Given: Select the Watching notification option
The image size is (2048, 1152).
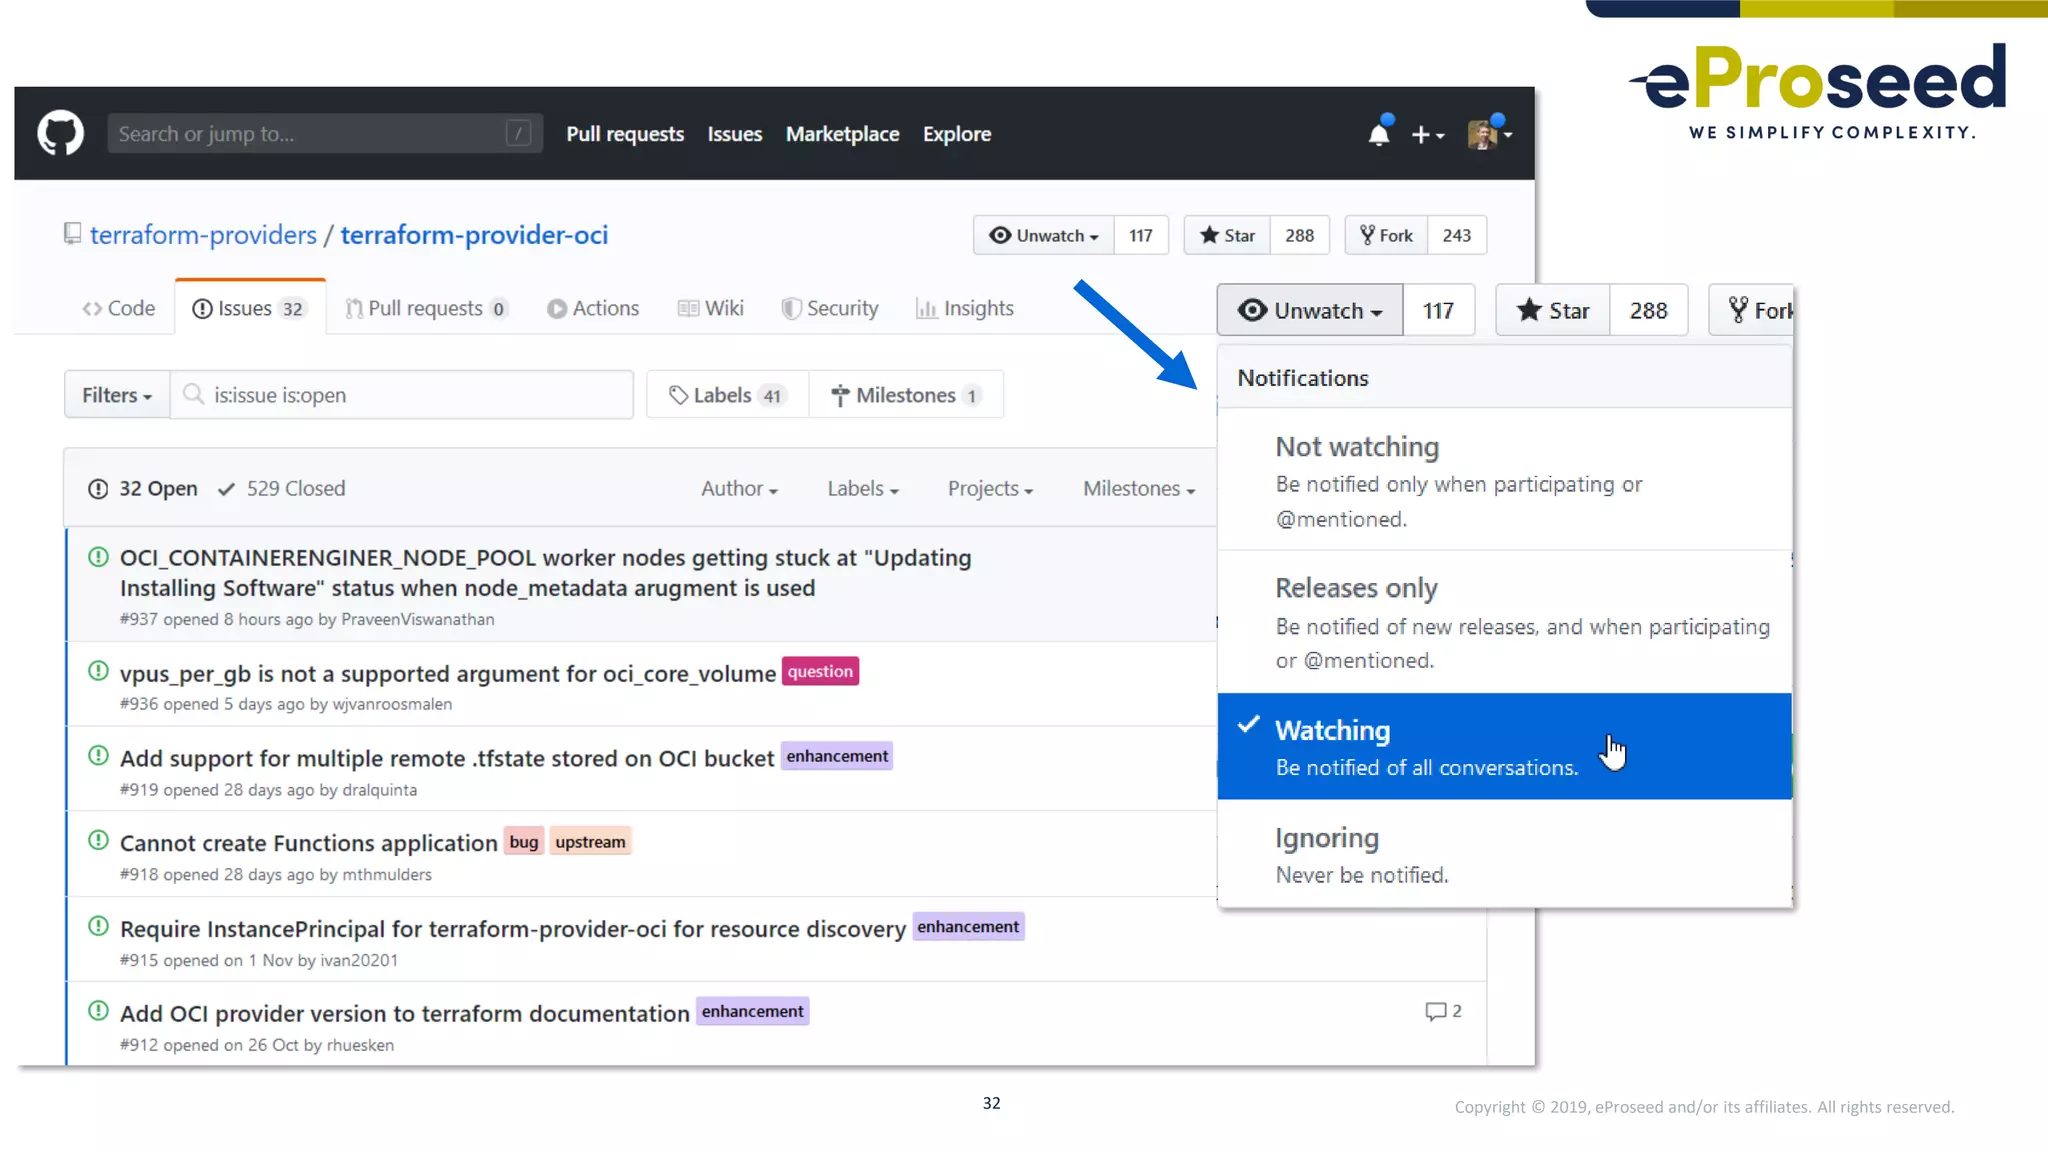Looking at the screenshot, I should tap(1505, 746).
